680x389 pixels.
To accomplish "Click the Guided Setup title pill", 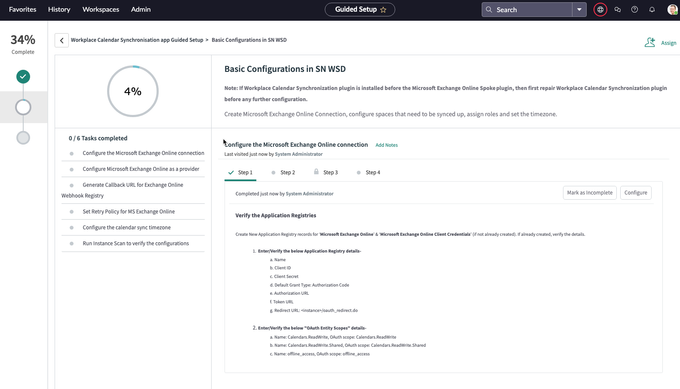I will coord(360,10).
